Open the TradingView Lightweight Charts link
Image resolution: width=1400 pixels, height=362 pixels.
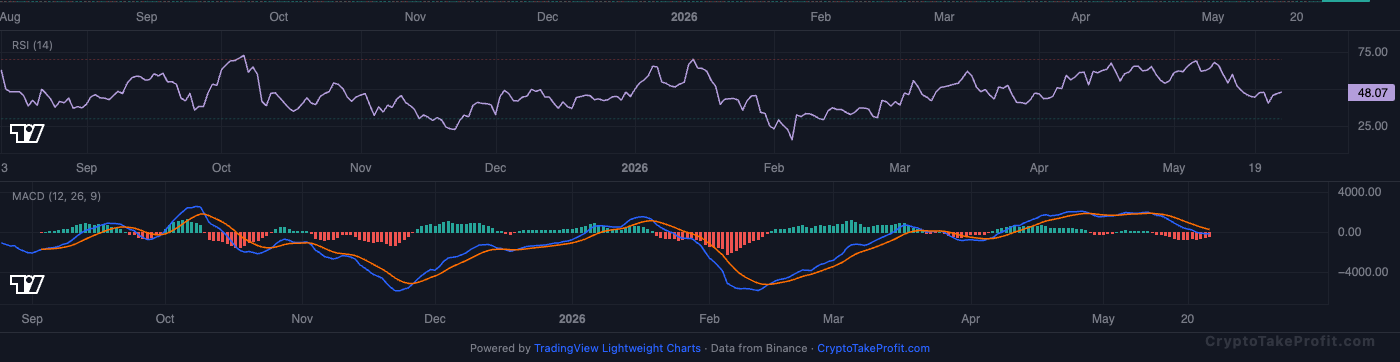617,349
